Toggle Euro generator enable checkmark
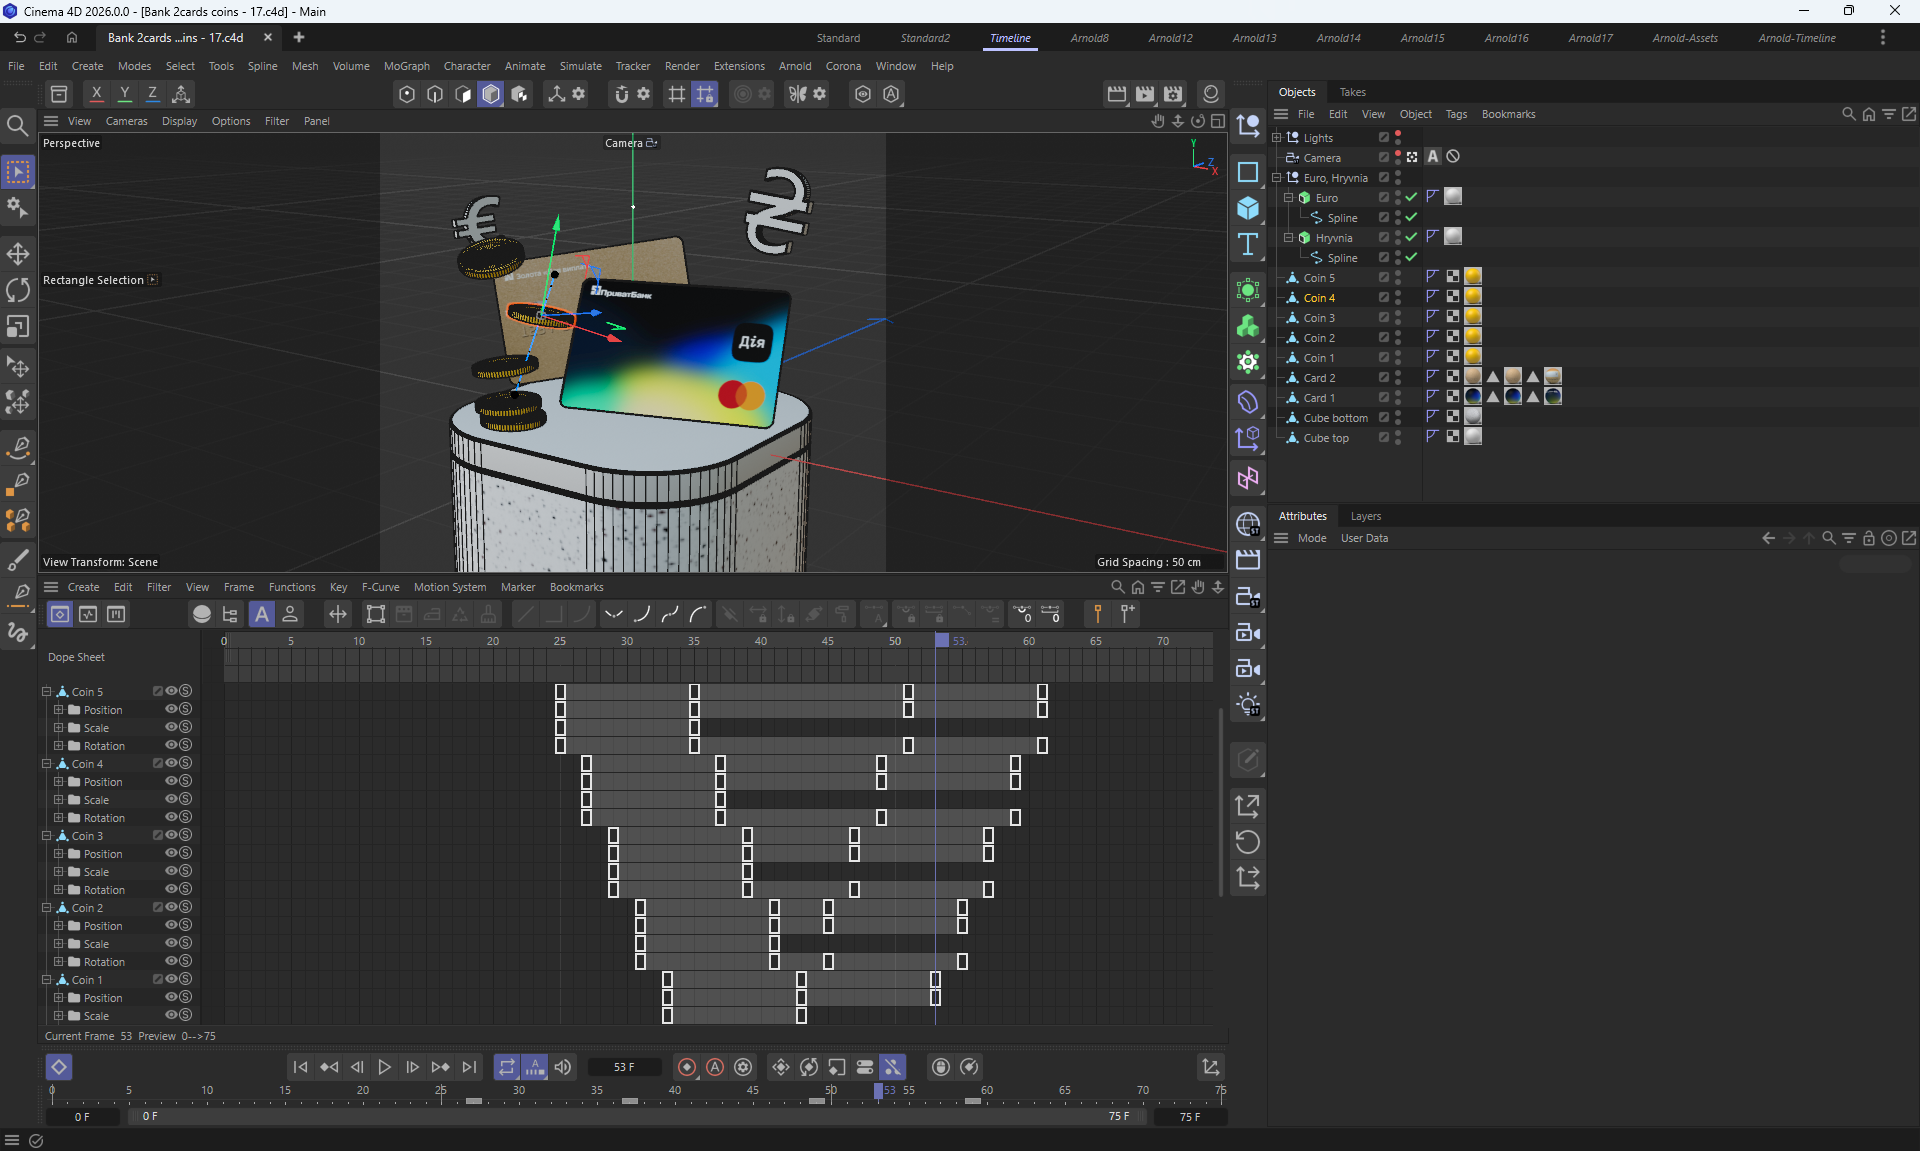 point(1411,198)
